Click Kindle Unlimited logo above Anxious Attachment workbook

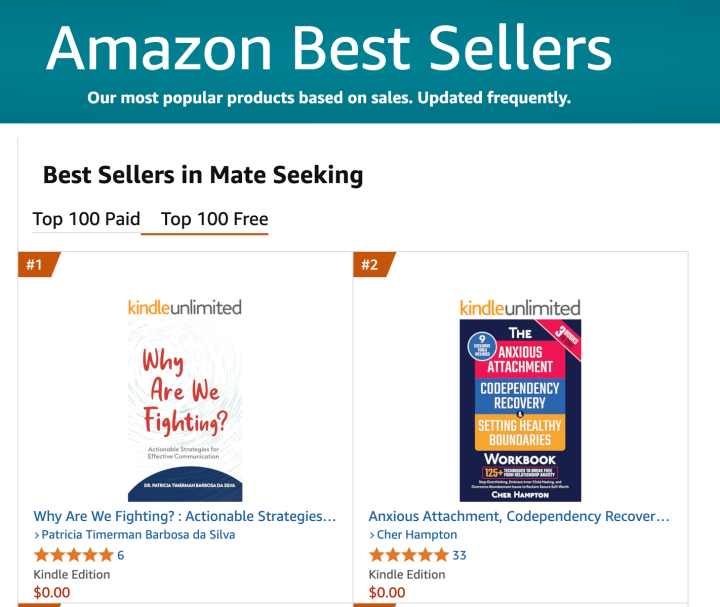pos(520,307)
